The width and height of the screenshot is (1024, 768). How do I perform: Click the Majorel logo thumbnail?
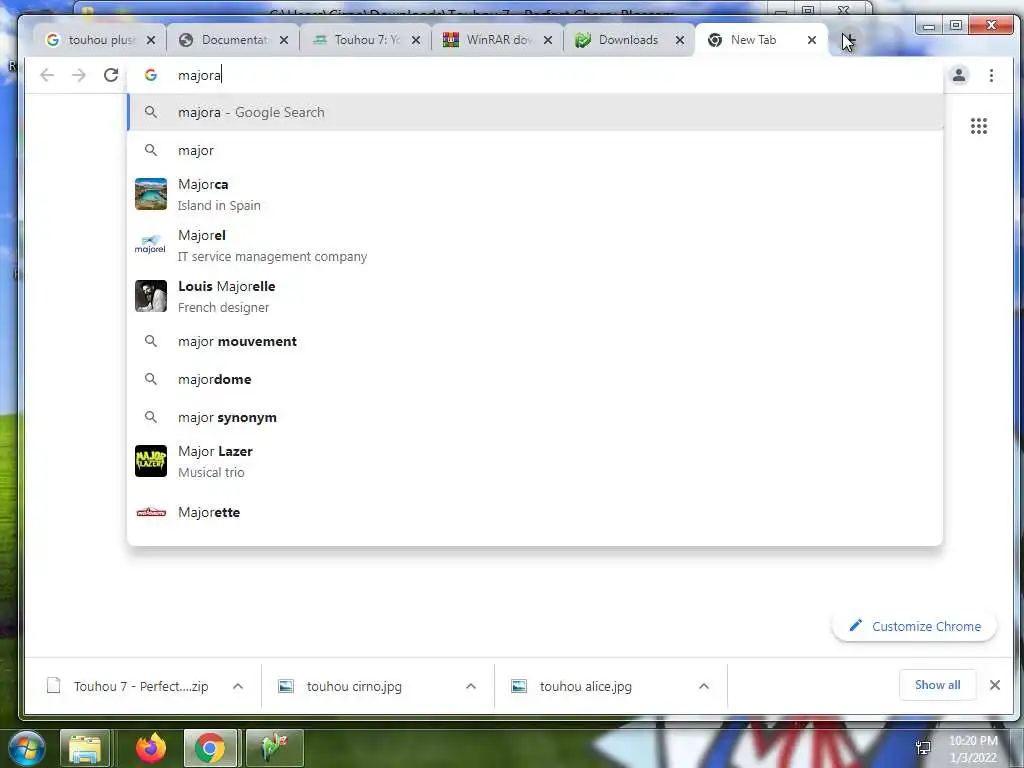pos(151,245)
